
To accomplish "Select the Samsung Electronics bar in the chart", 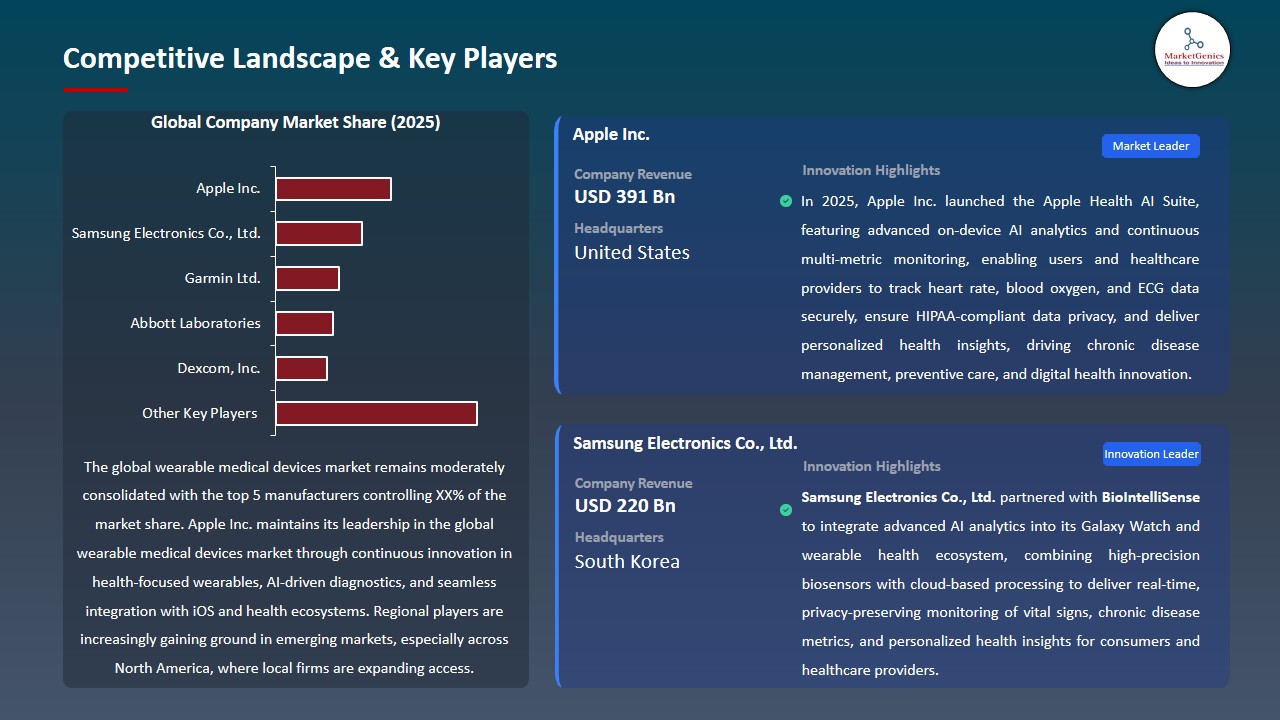I will click(319, 233).
